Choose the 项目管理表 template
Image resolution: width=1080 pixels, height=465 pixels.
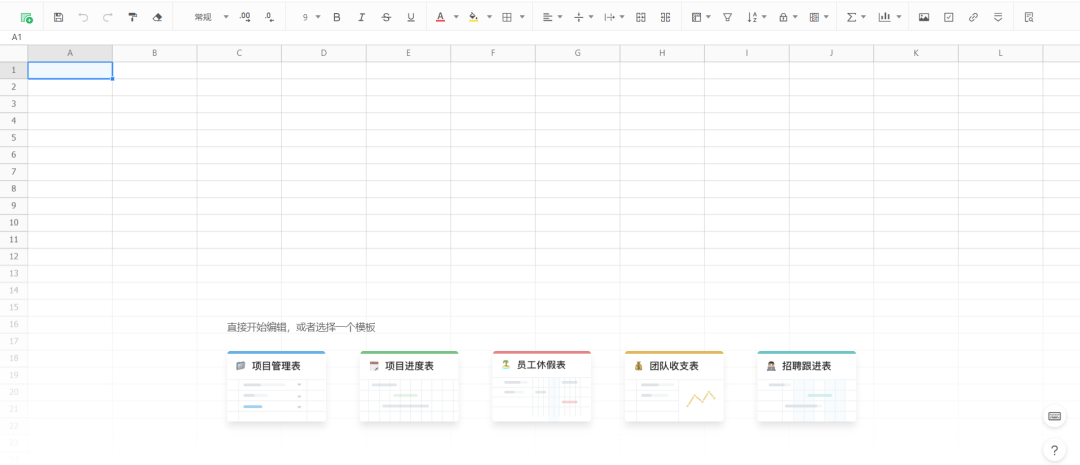click(x=276, y=386)
